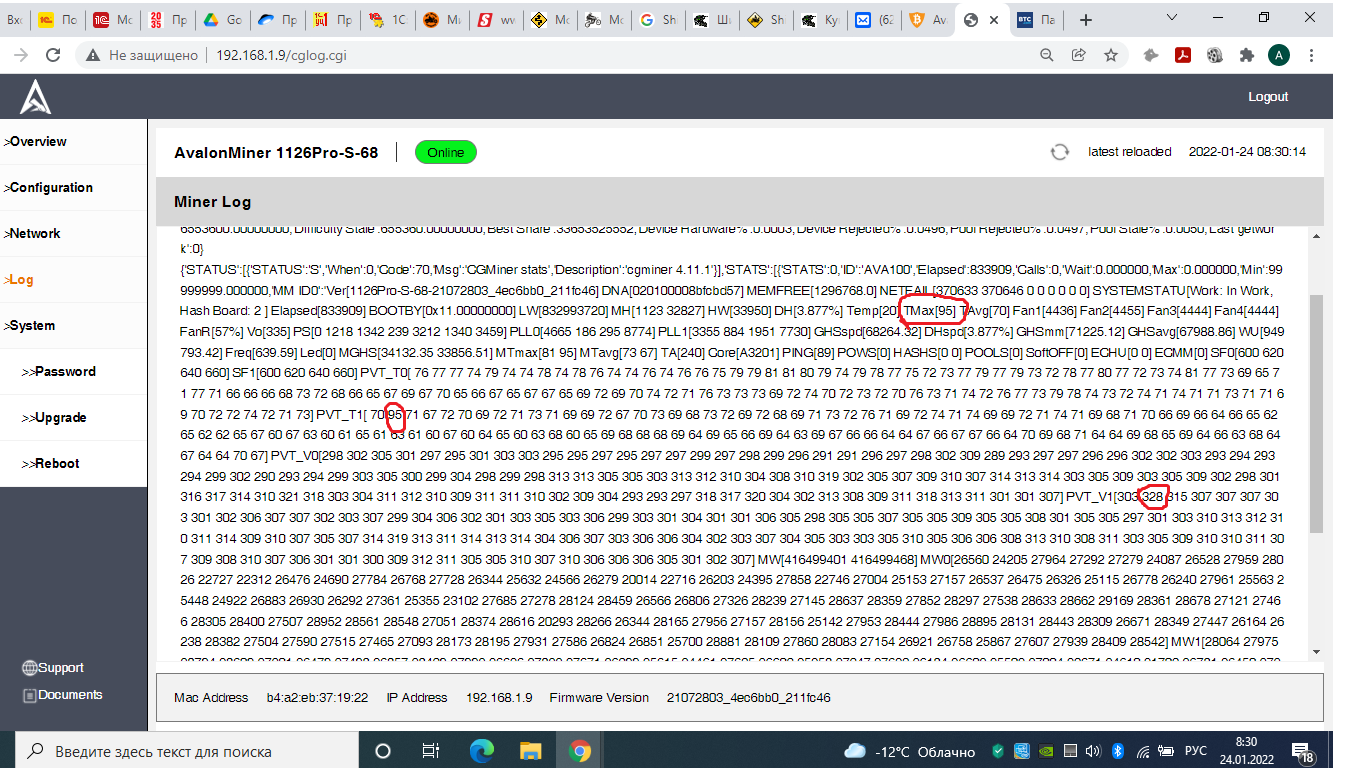
Task: Click the miner log scrollbar thumb
Action: [x=1315, y=415]
